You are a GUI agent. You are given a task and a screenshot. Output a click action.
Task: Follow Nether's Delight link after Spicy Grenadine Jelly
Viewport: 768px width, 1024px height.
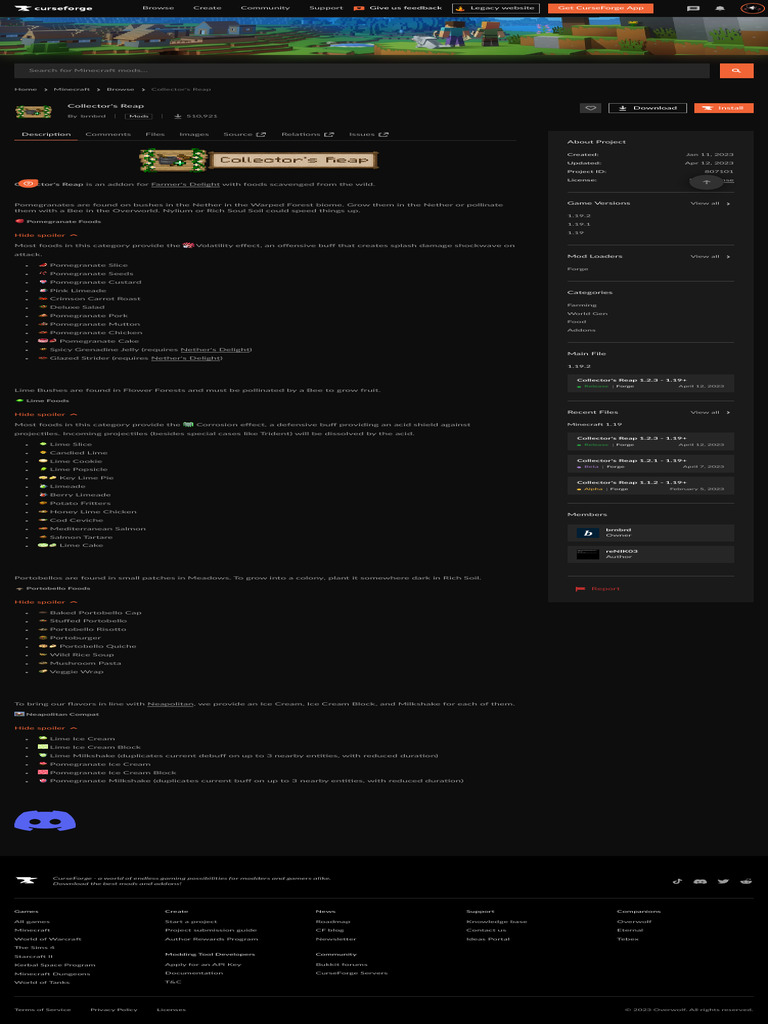(215, 349)
